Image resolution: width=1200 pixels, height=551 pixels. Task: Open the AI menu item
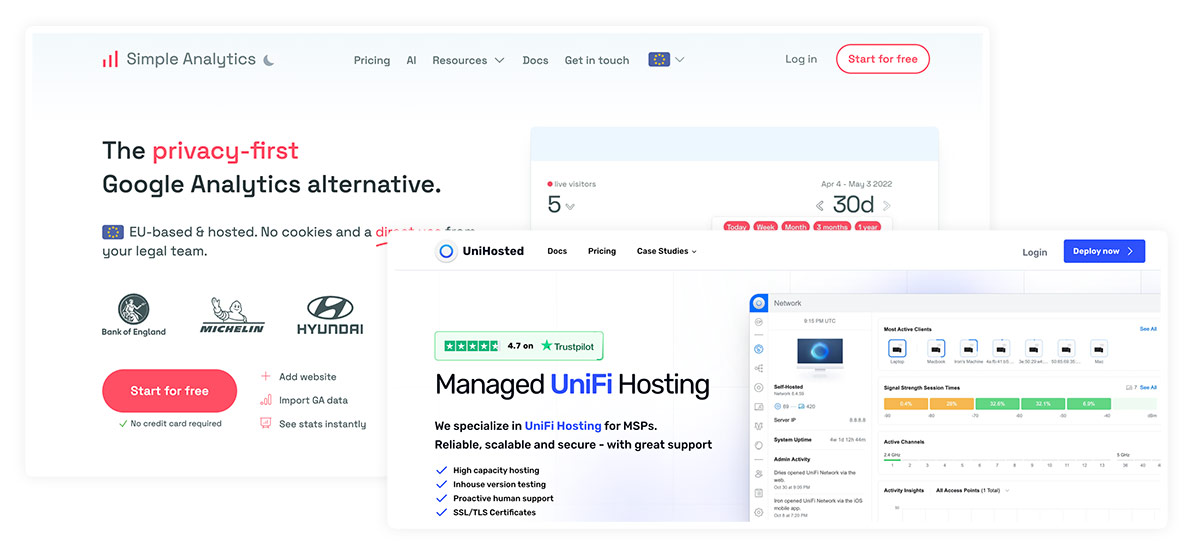pyautogui.click(x=411, y=60)
